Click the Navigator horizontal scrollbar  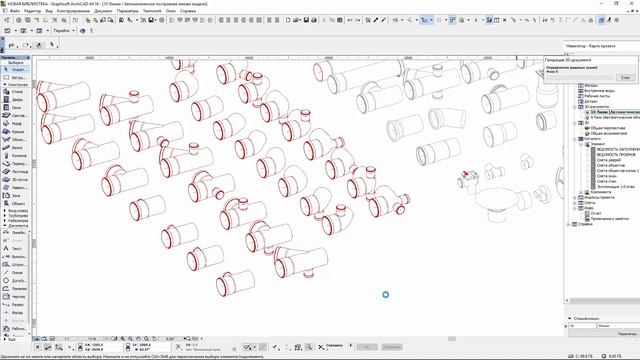pos(603,300)
